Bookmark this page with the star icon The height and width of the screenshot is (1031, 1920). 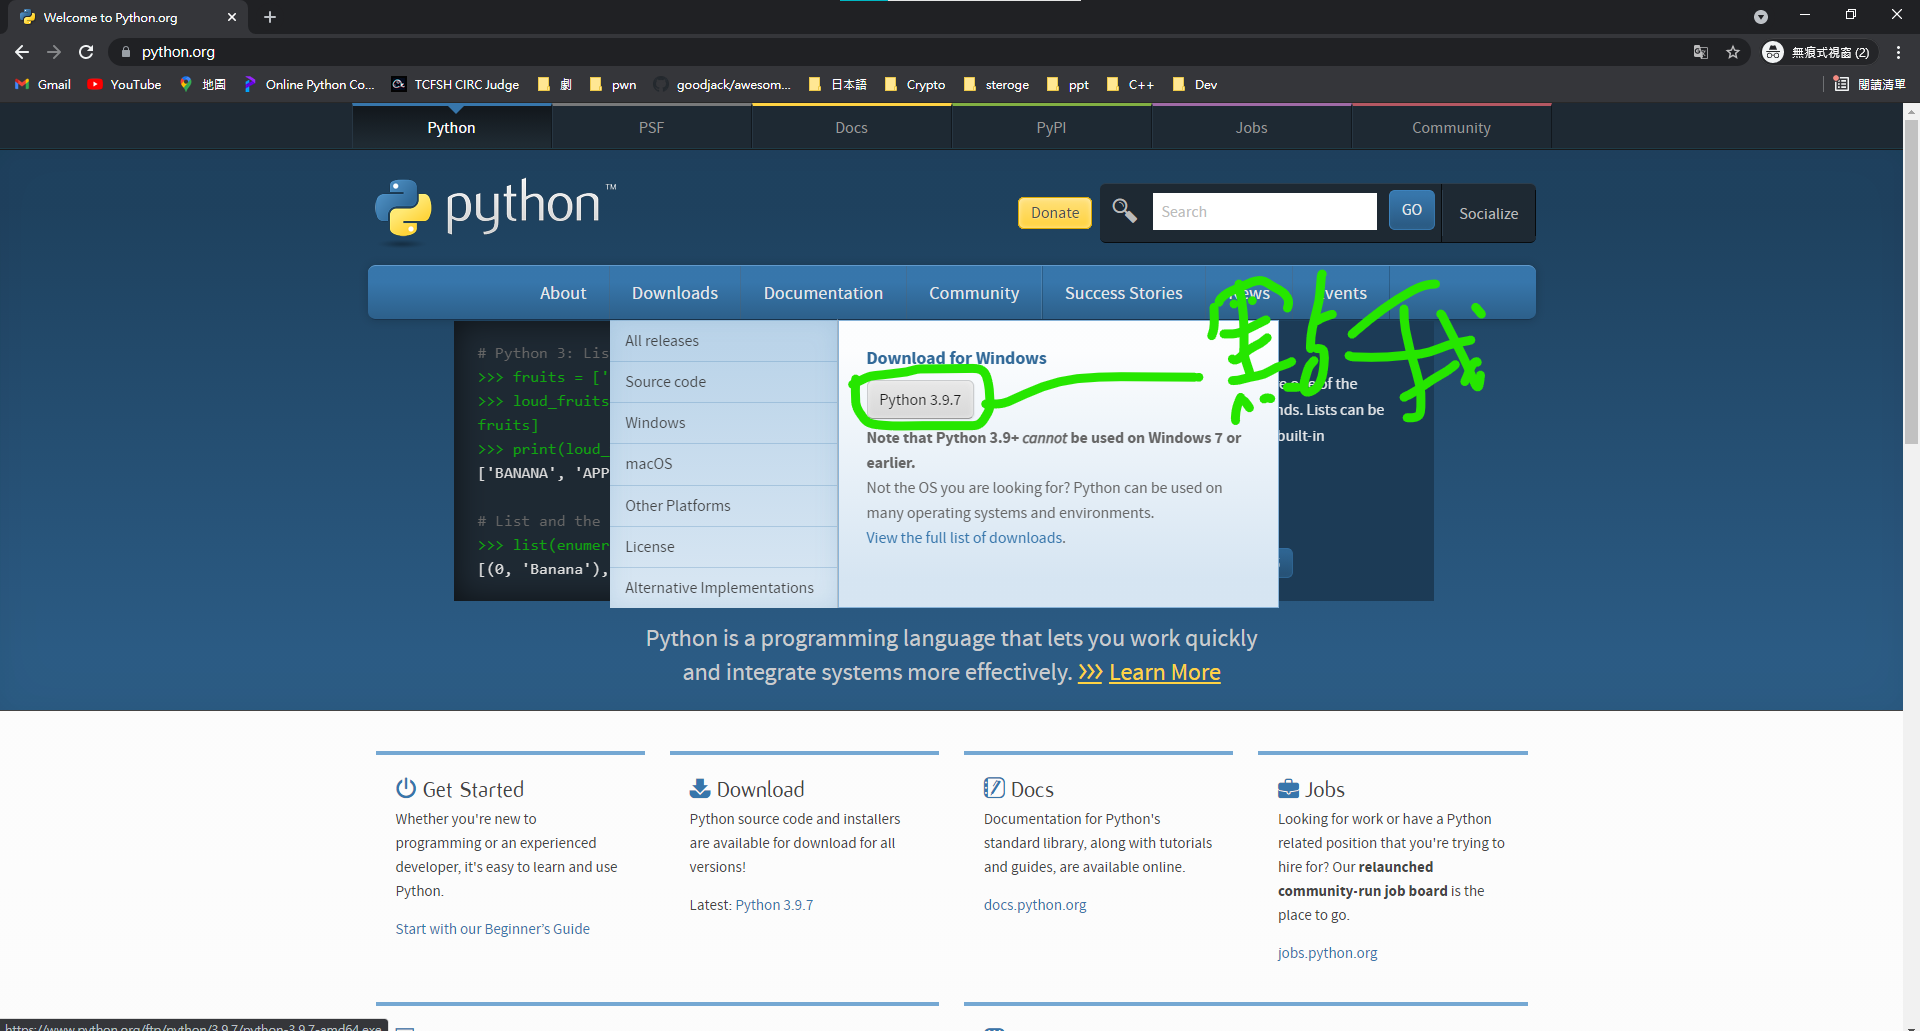1733,52
